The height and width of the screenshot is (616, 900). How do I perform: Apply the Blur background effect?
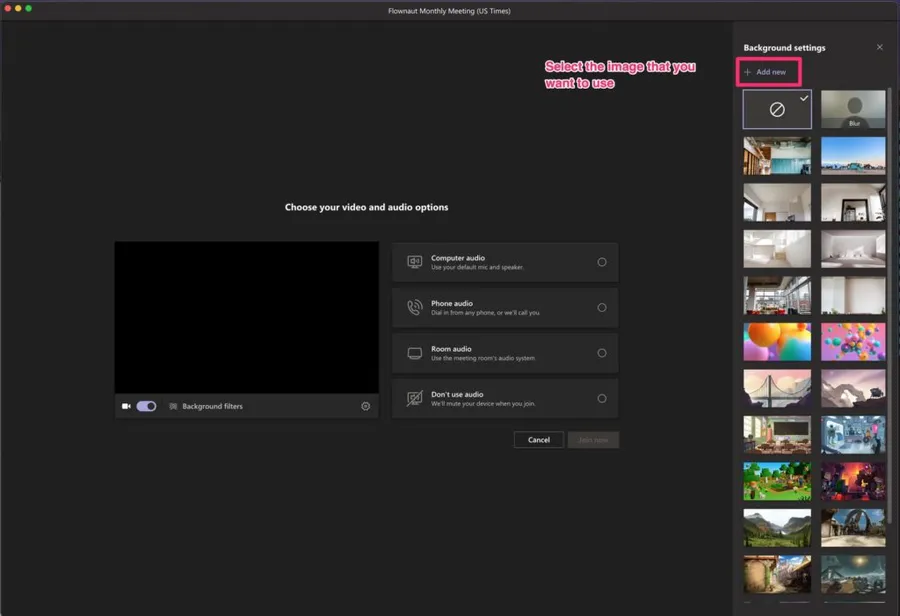pyautogui.click(x=853, y=110)
